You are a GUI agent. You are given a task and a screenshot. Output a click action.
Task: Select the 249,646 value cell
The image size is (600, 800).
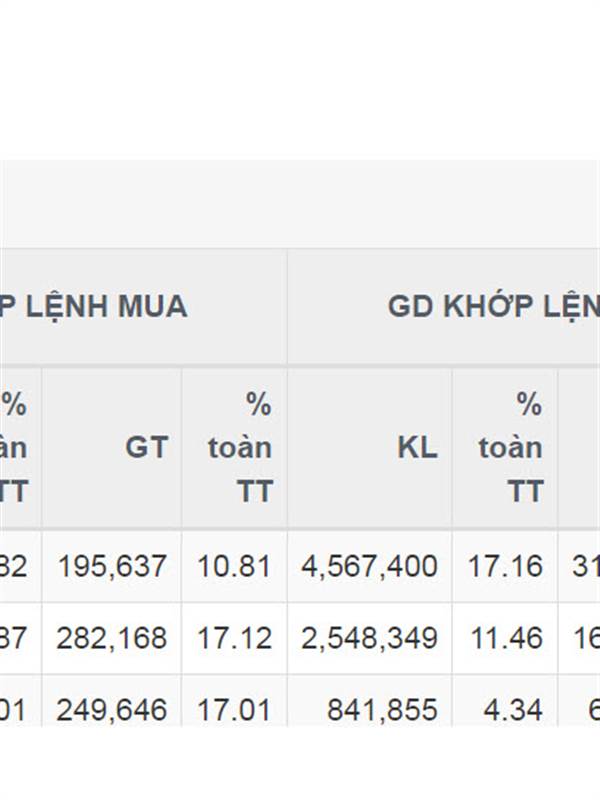click(x=112, y=710)
